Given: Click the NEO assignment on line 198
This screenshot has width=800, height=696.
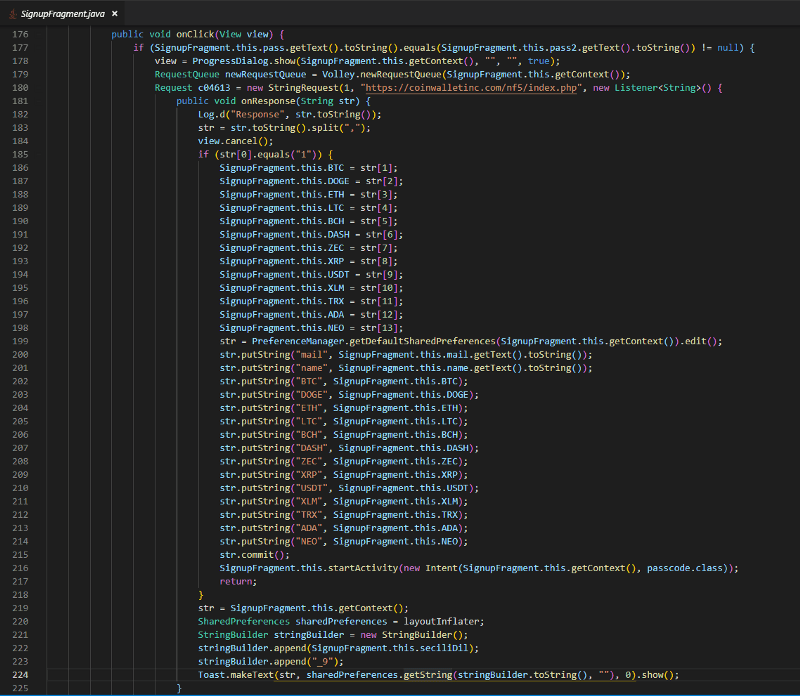Looking at the screenshot, I should tap(311, 328).
